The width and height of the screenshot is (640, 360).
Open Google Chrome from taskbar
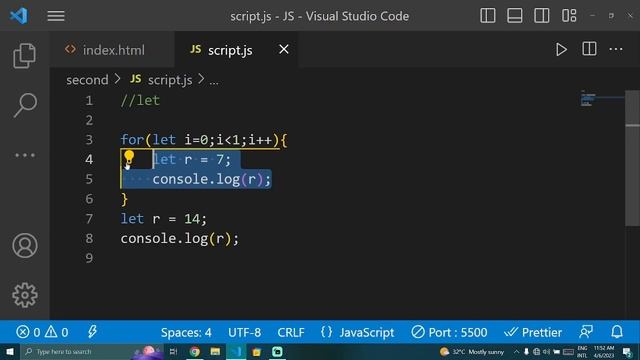pos(195,351)
